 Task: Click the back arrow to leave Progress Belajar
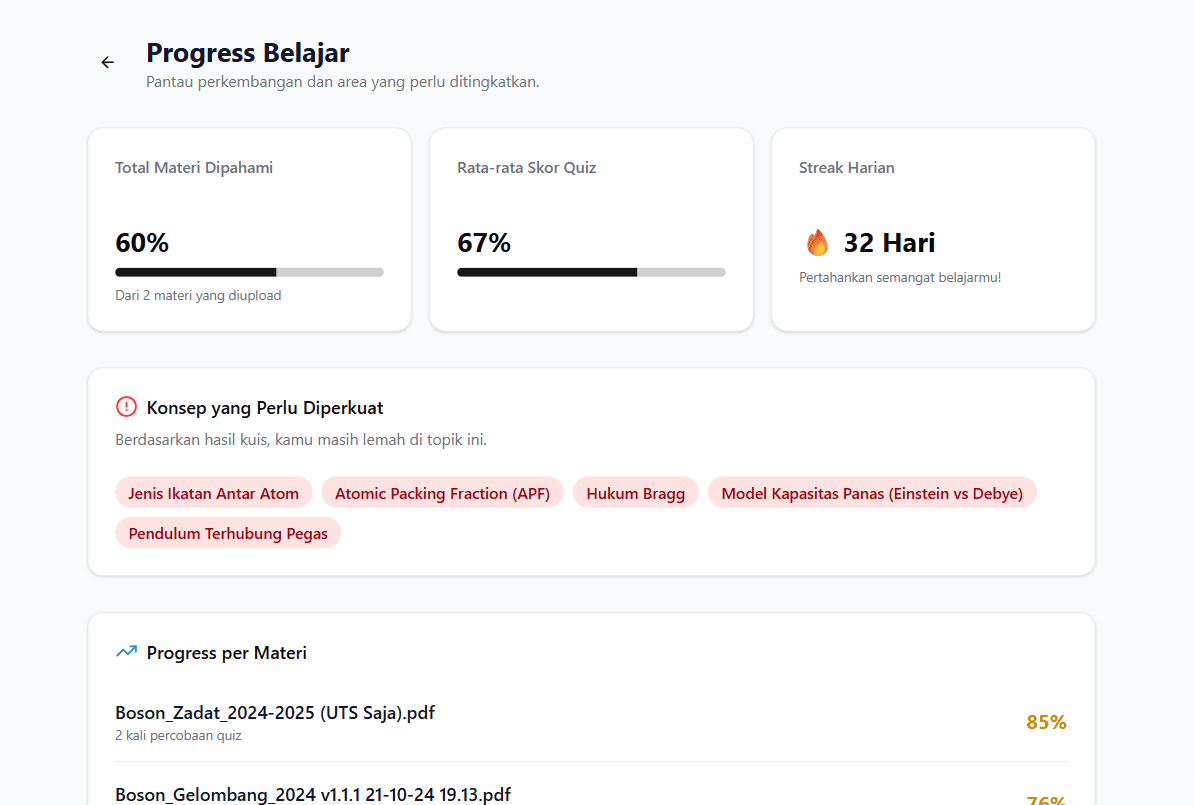click(107, 62)
